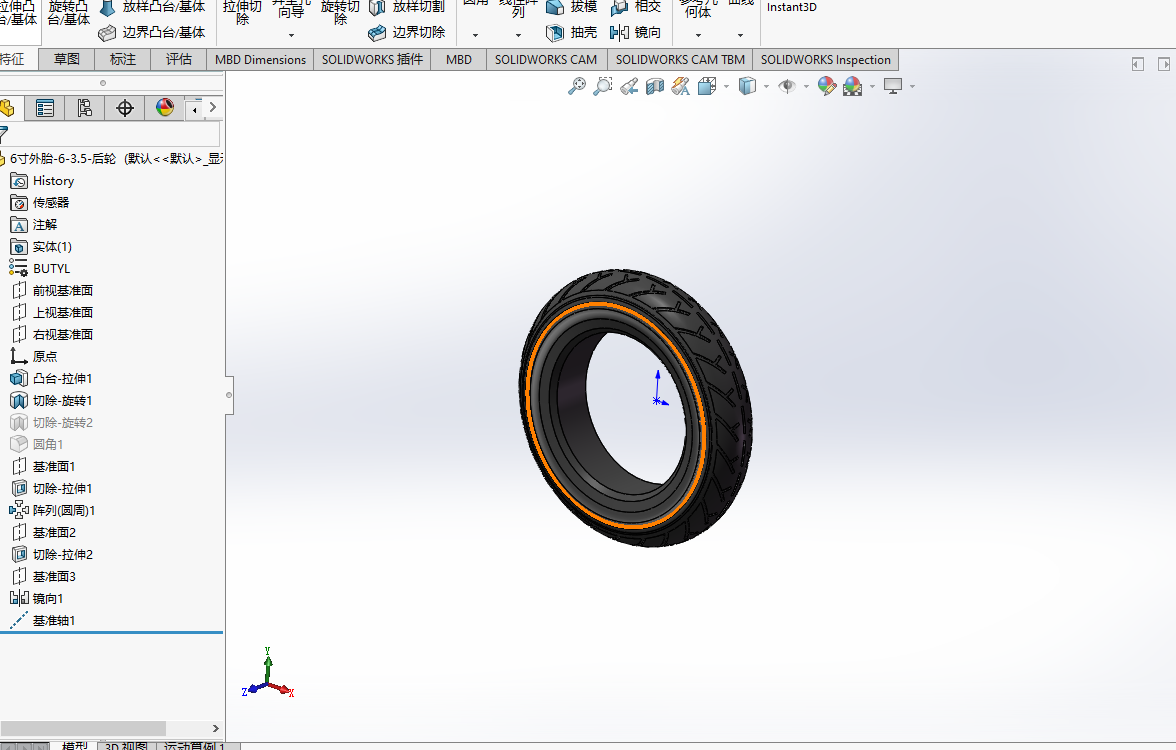Screen dimensions: 1176x750
Task: Open the Dynamic Annotation Views icon
Action: 680,86
